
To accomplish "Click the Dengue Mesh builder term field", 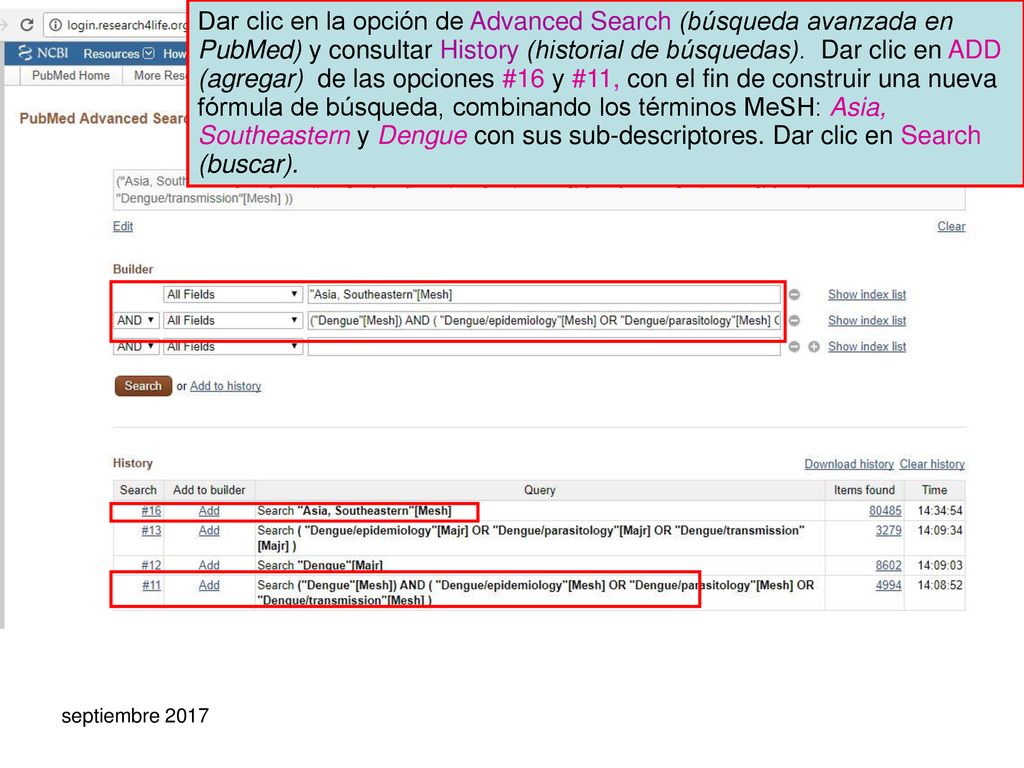I will pyautogui.click(x=544, y=321).
